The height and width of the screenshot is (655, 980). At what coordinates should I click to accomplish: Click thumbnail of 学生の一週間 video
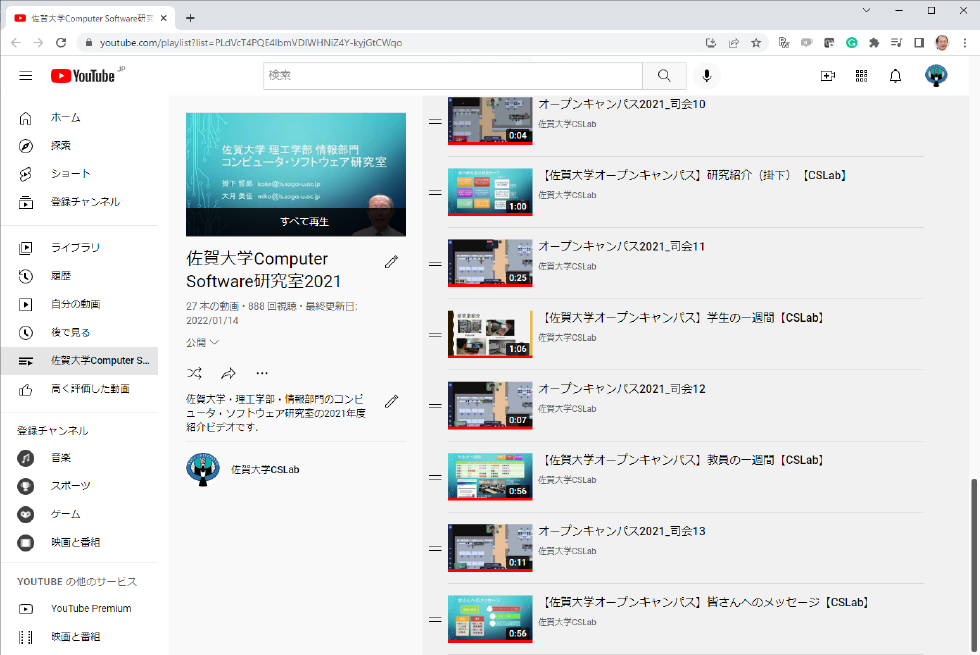click(490, 334)
